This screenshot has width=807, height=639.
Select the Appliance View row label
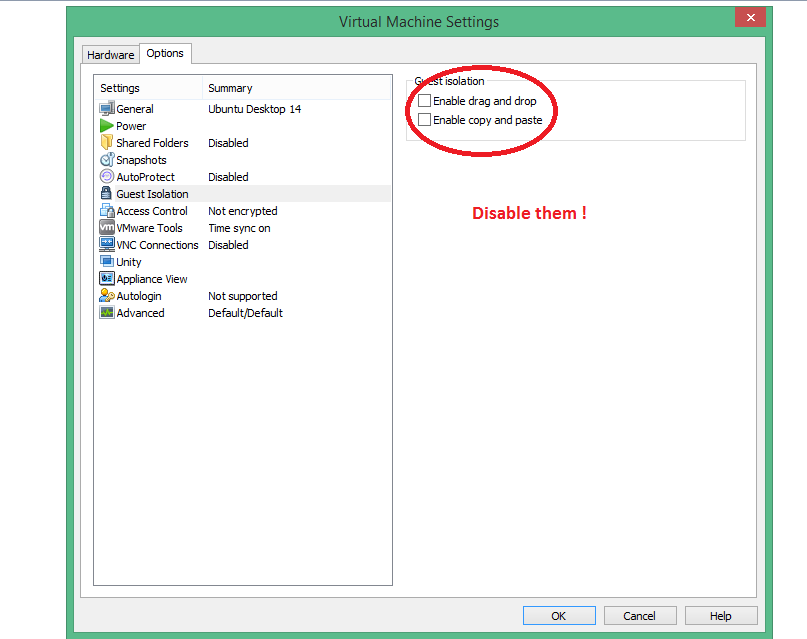coord(152,279)
